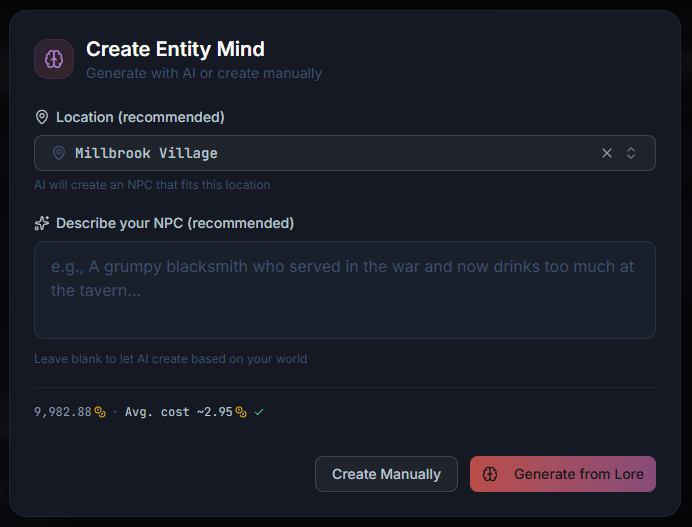Click the Generate with AI or create manually subtitle
Image resolution: width=692 pixels, height=527 pixels.
(204, 73)
